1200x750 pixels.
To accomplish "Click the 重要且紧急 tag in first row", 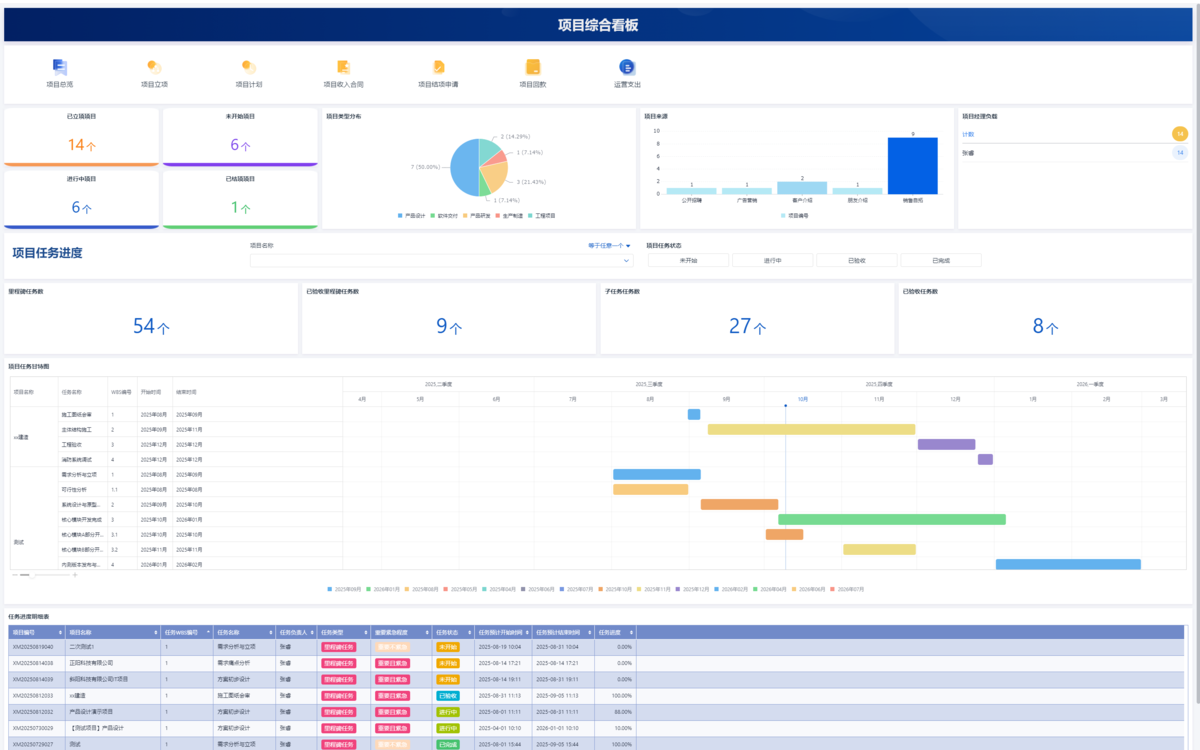I will [x=392, y=647].
